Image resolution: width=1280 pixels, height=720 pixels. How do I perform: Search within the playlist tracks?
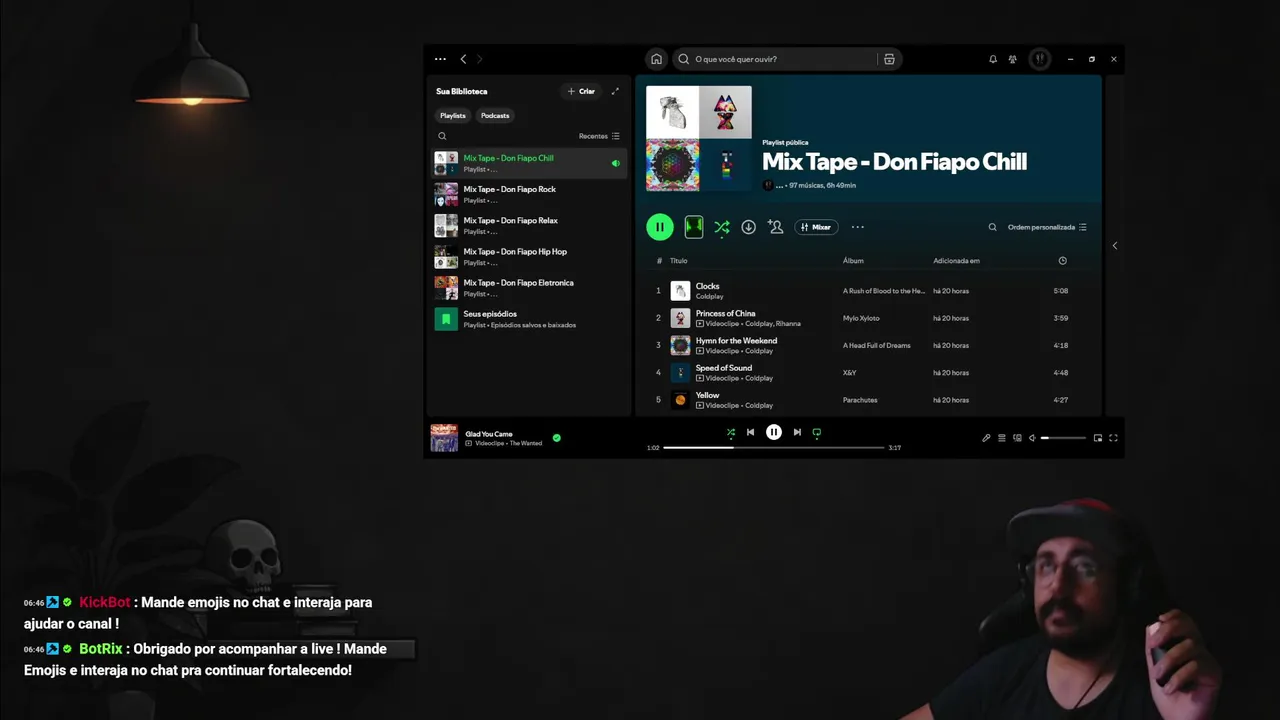pos(992,227)
